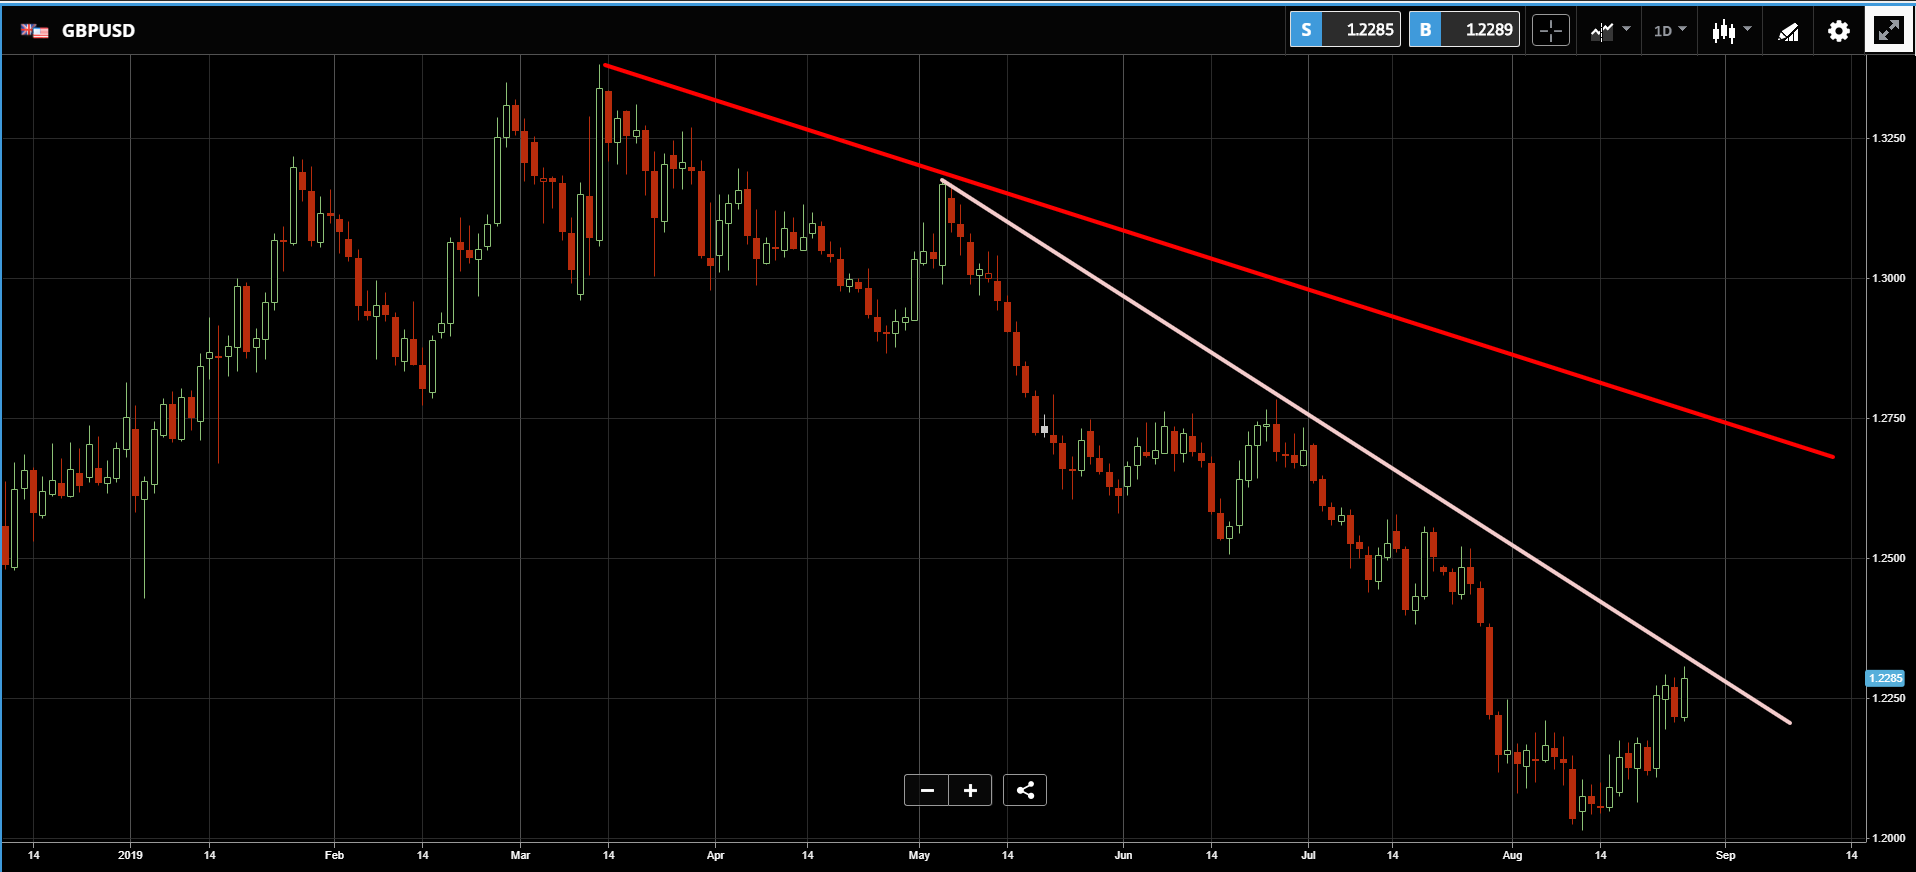Click the Apr label on time axis
The height and width of the screenshot is (872, 1916).
coord(715,855)
